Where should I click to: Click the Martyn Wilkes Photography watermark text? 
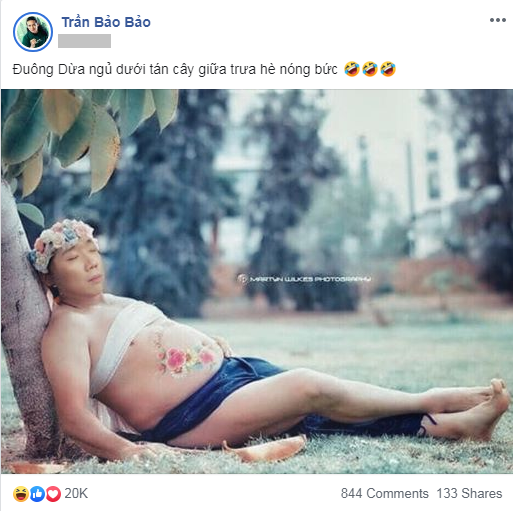(310, 279)
